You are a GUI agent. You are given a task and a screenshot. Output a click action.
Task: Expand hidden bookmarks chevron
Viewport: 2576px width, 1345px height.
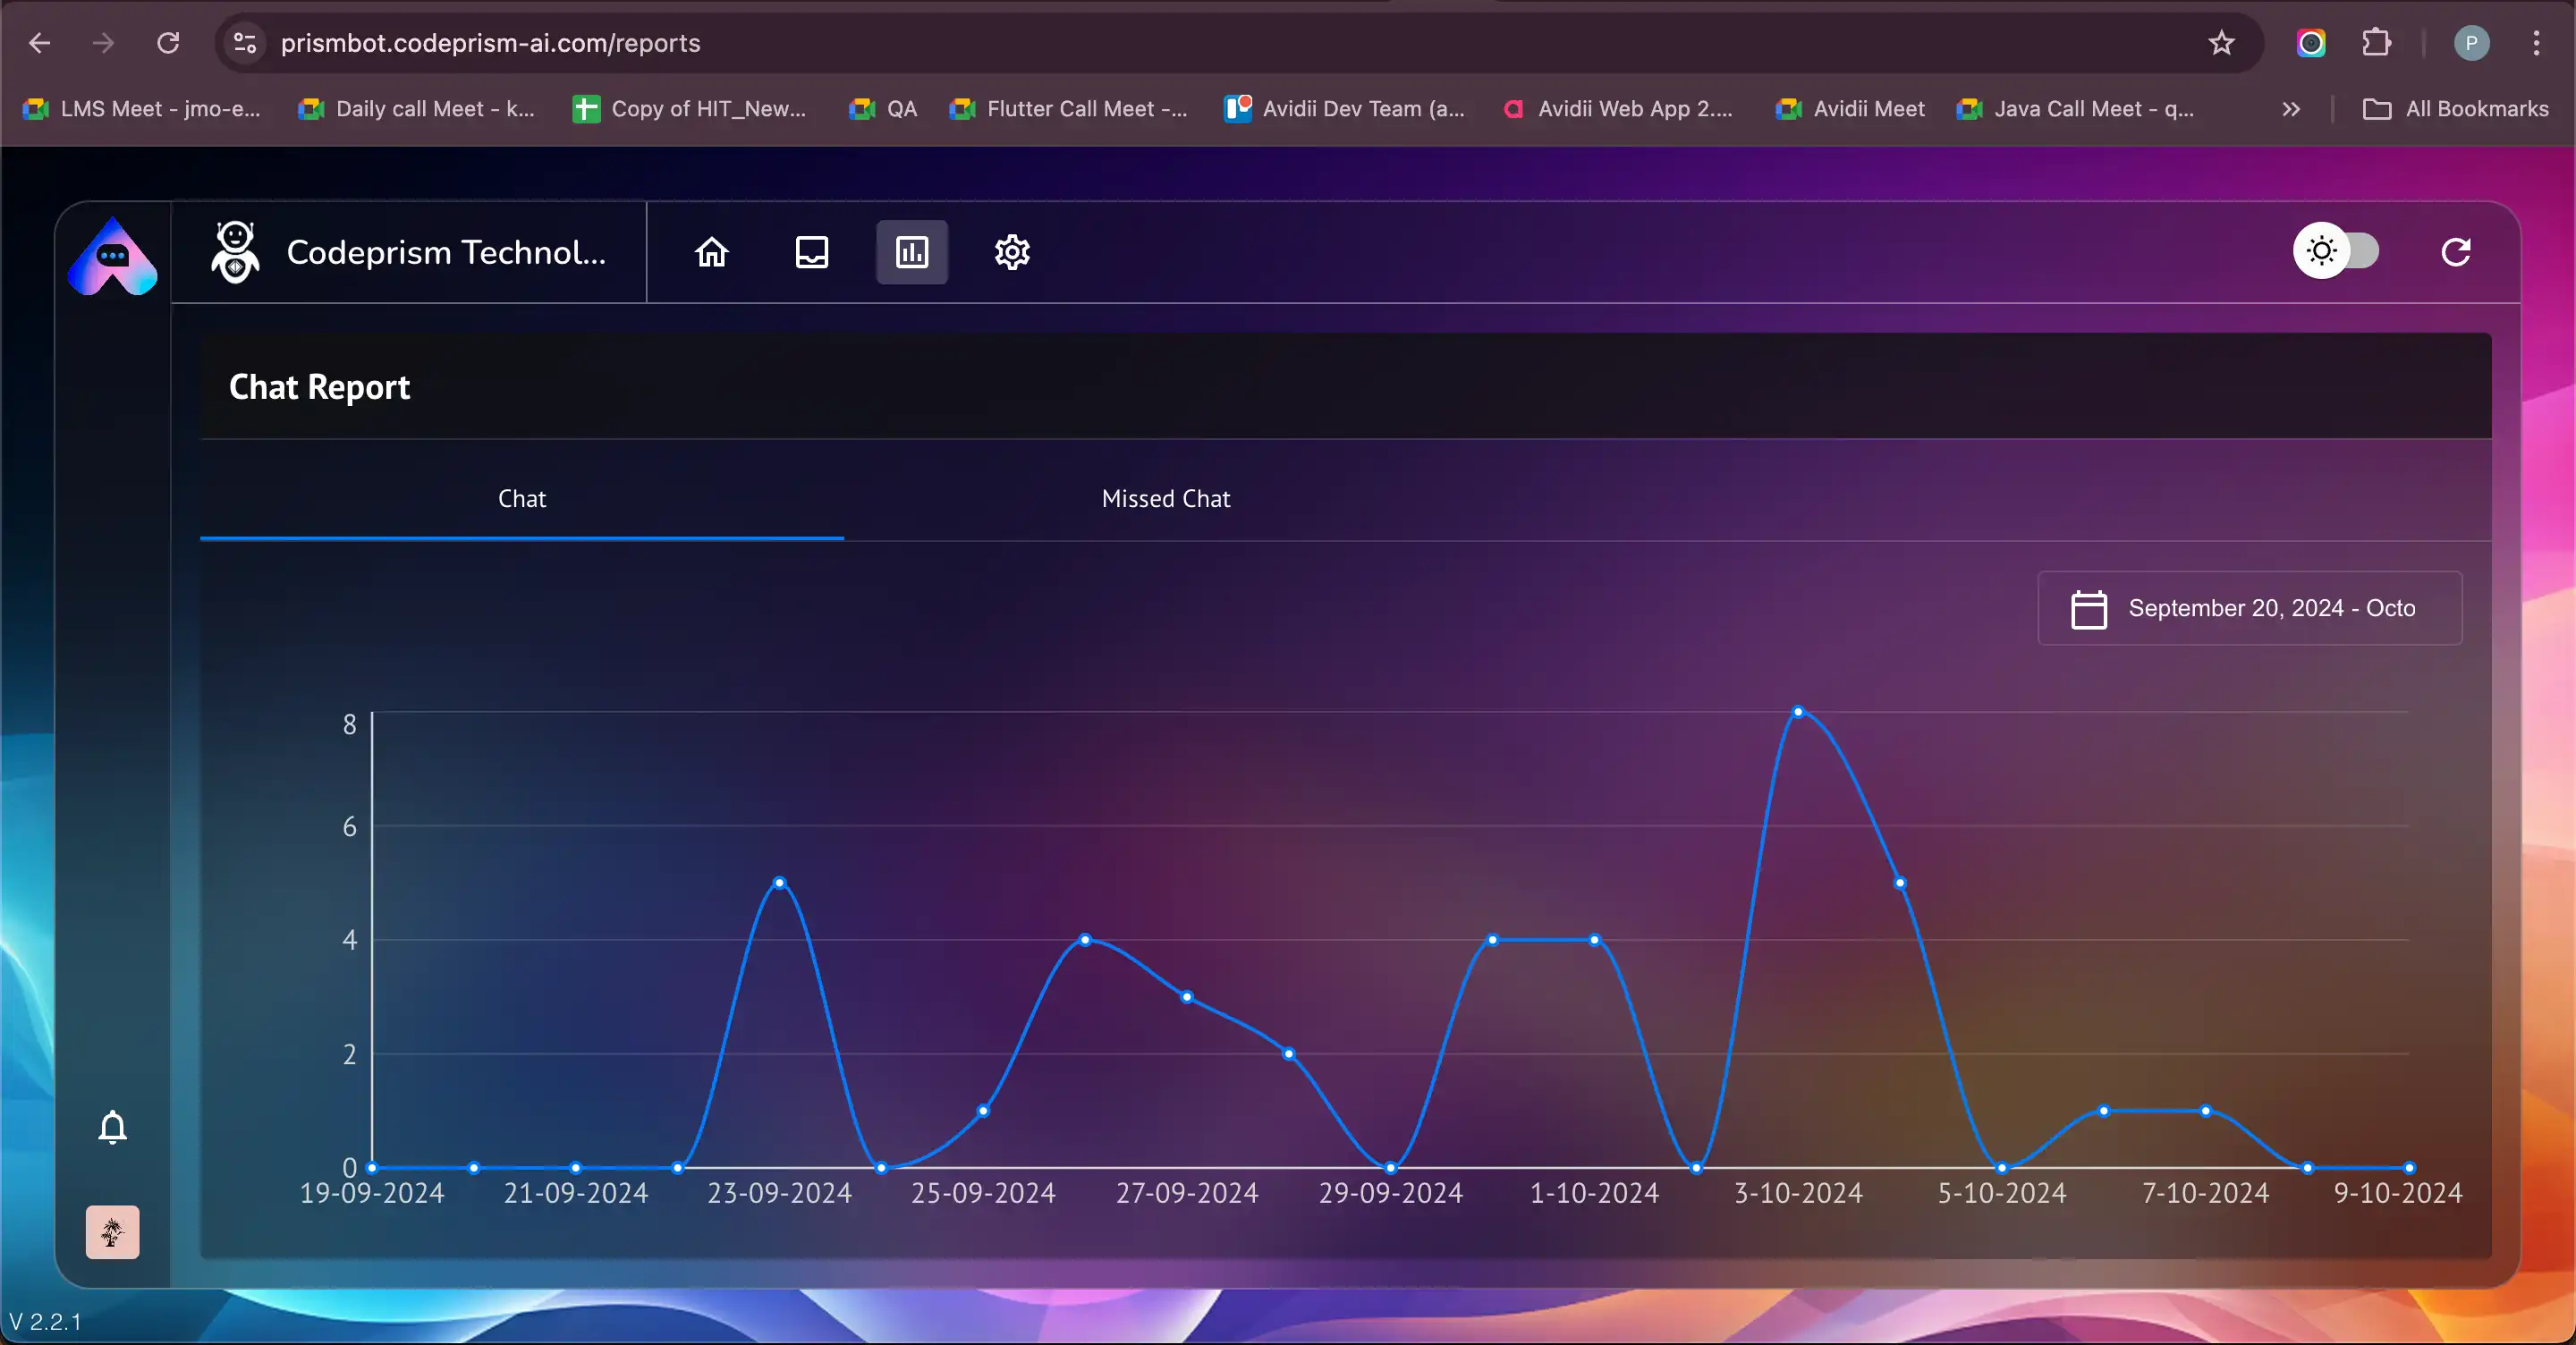click(2291, 109)
